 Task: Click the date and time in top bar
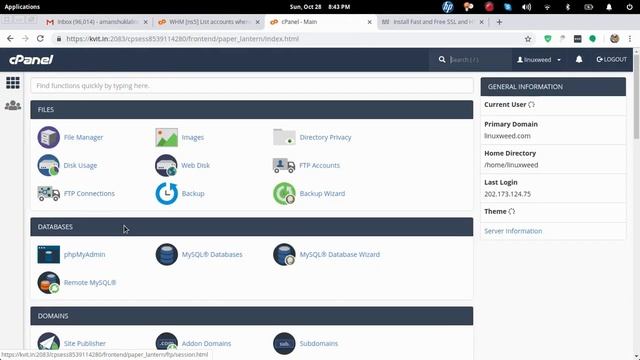click(x=320, y=7)
